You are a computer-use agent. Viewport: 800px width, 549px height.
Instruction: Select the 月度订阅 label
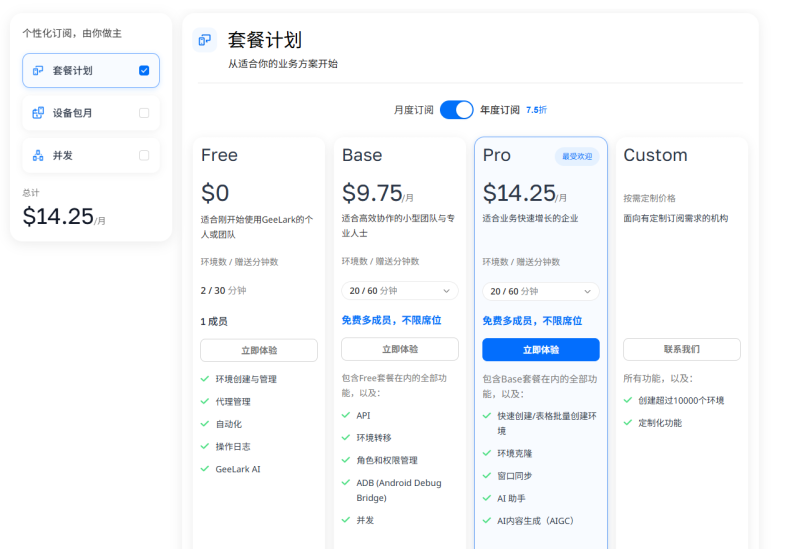(x=413, y=110)
